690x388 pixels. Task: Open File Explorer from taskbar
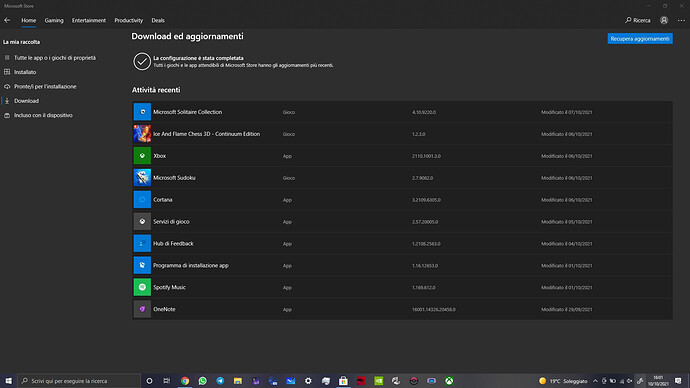(238, 381)
